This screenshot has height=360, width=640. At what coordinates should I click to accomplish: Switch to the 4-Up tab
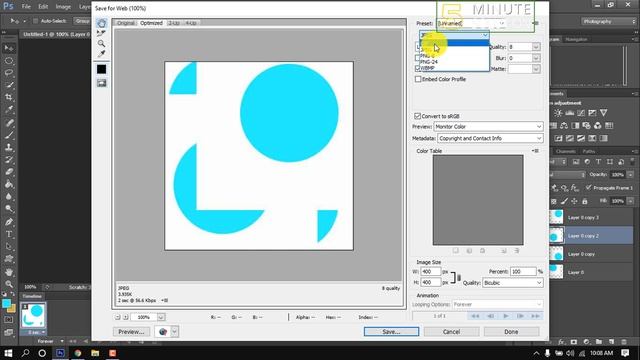(x=191, y=23)
